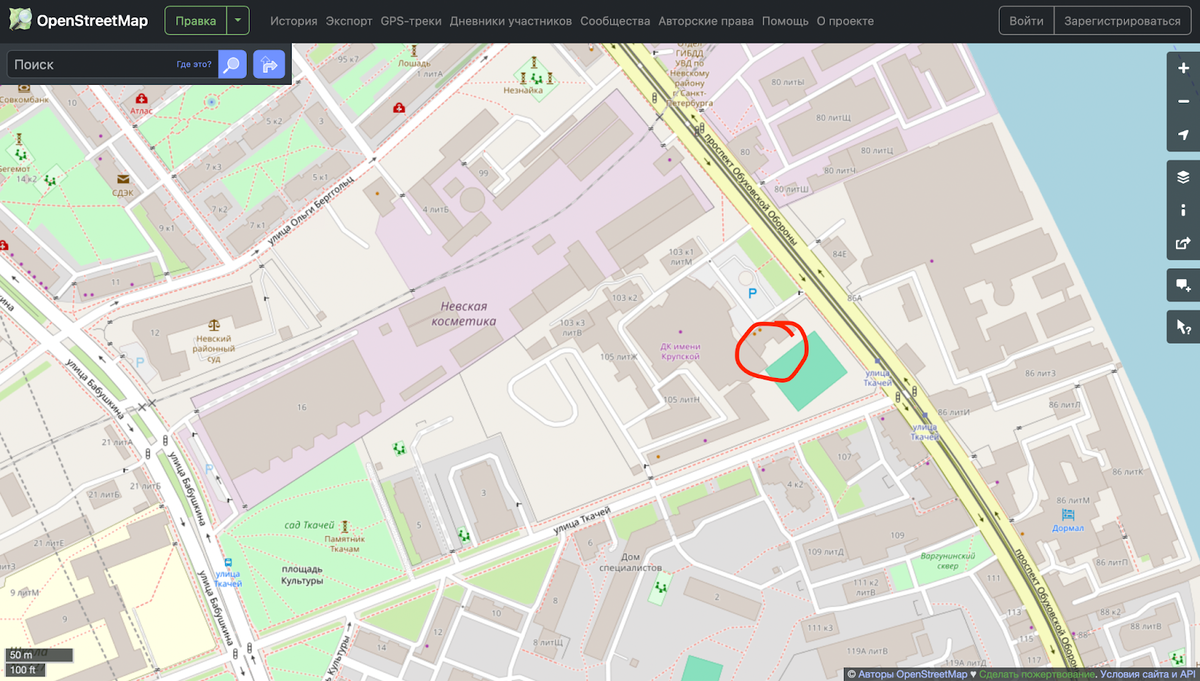Click the сад Ткачей label
The height and width of the screenshot is (681, 1200).
tap(309, 527)
